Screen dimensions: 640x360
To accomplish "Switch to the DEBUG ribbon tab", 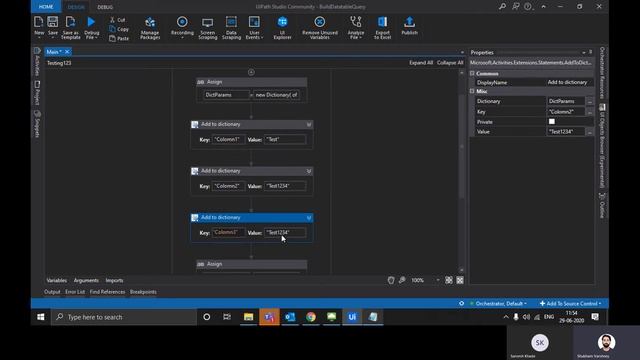I will [105, 7].
